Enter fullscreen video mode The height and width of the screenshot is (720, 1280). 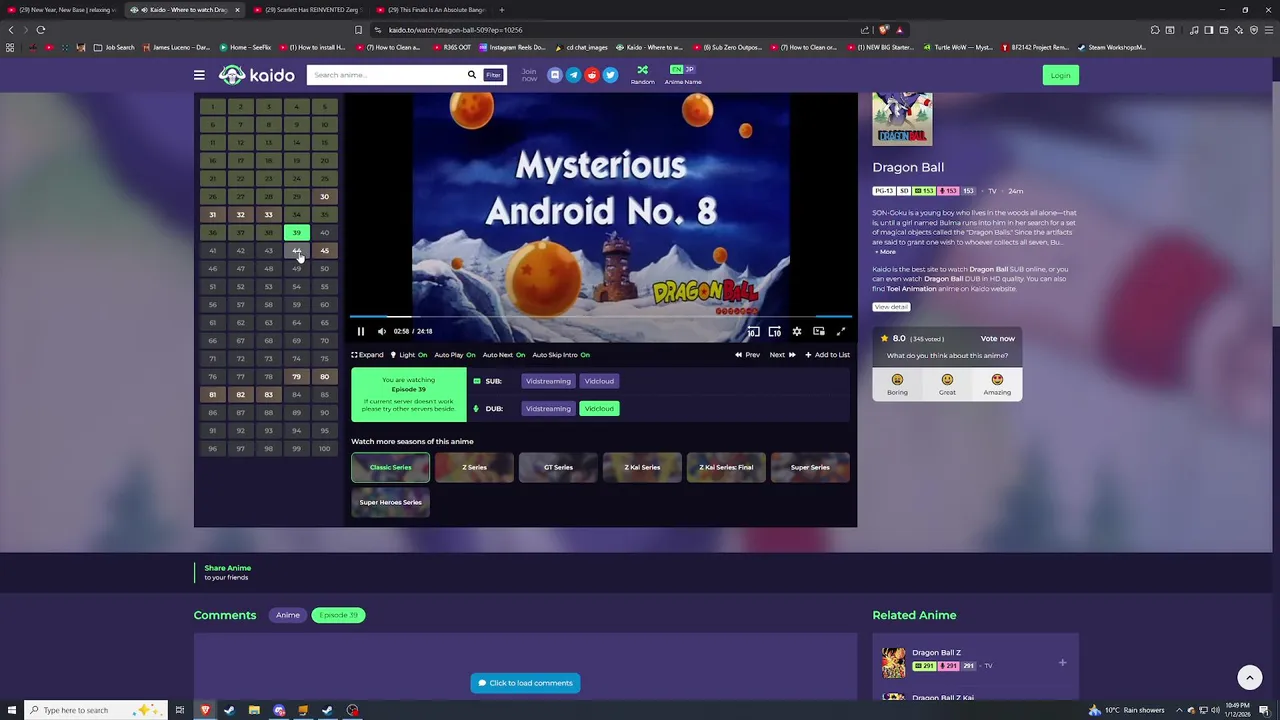(x=841, y=331)
